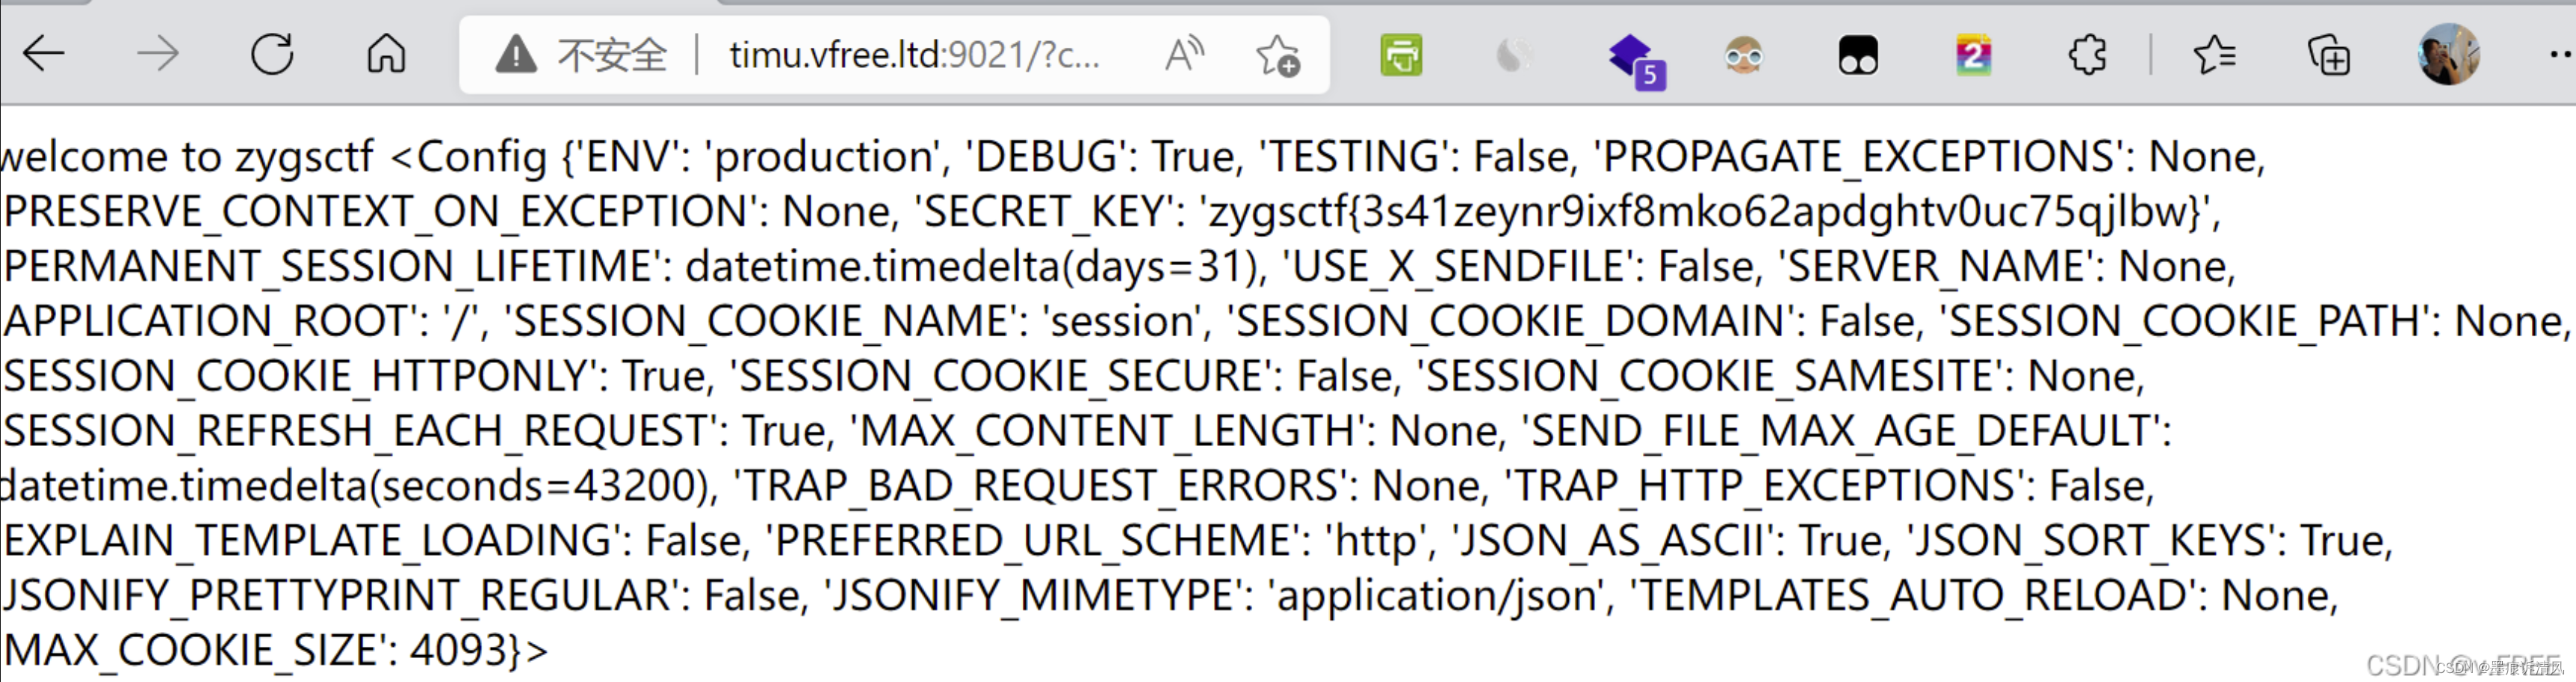The width and height of the screenshot is (2576, 682).
Task: Click the forward navigation arrow
Action: (157, 54)
